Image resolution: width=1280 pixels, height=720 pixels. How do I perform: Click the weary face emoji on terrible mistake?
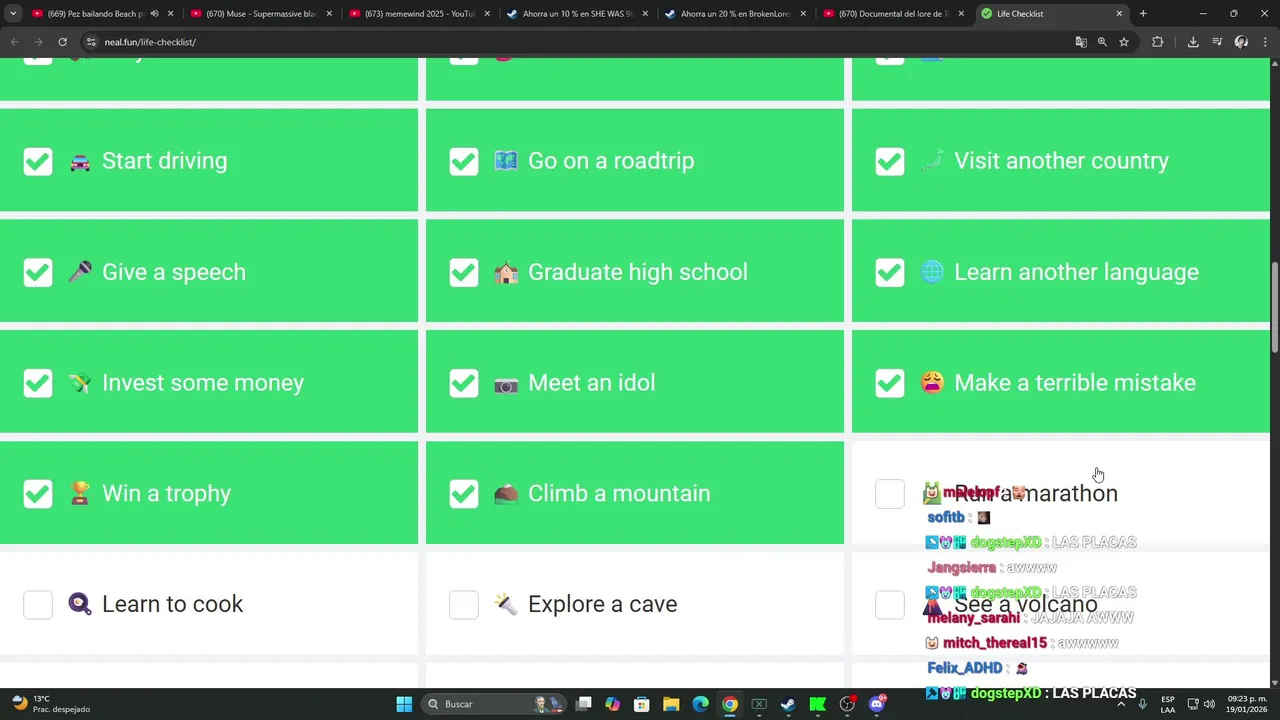point(932,383)
